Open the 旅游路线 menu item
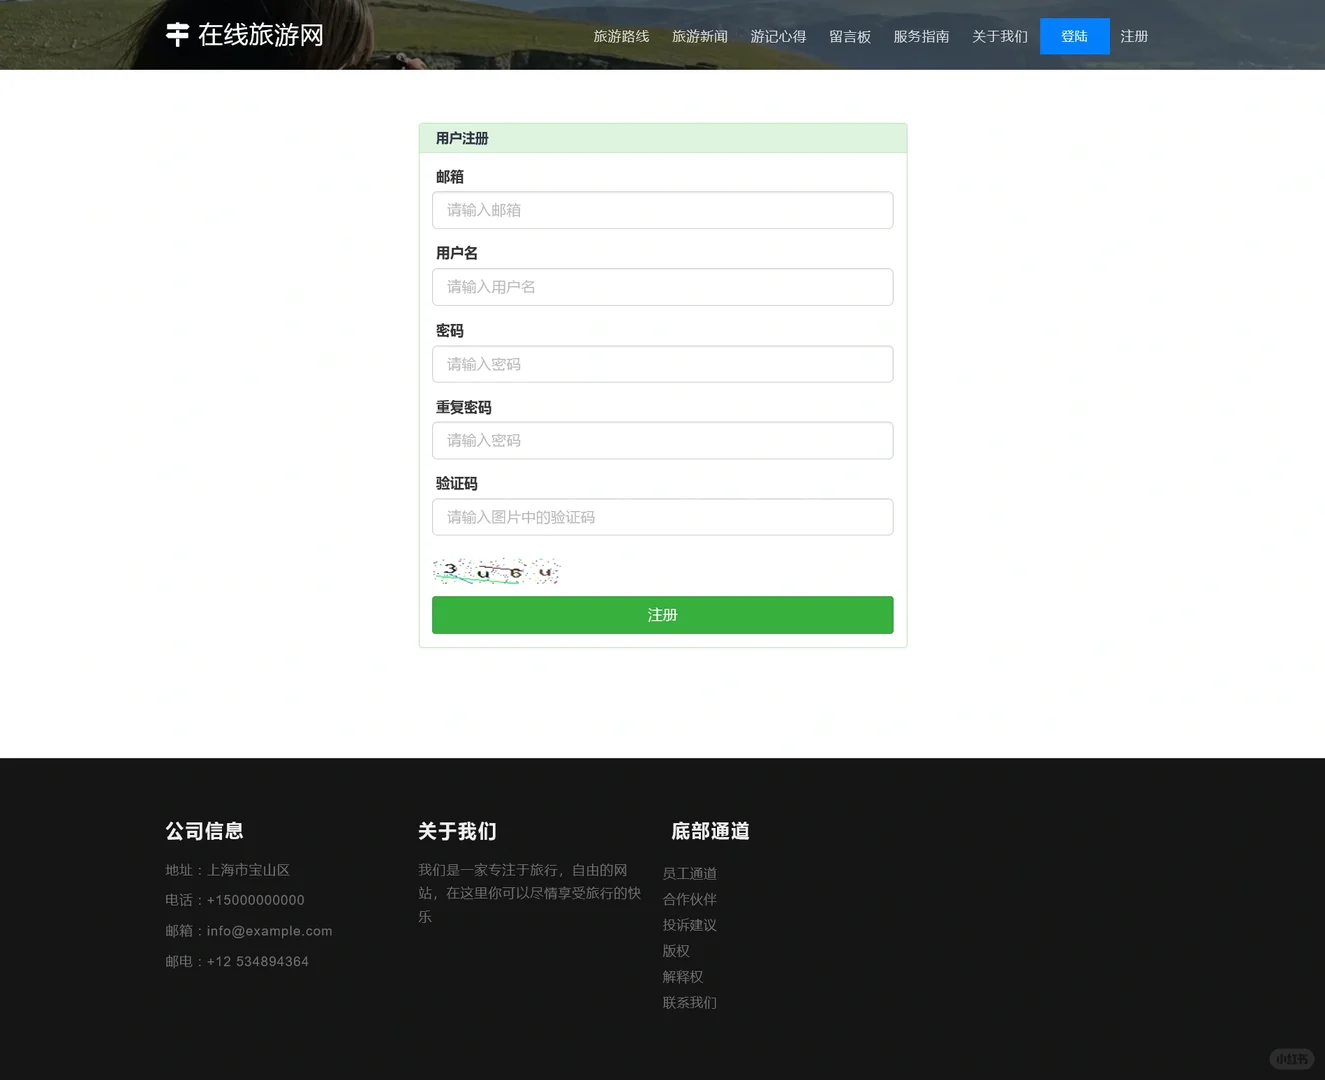The height and width of the screenshot is (1080, 1325). click(621, 36)
